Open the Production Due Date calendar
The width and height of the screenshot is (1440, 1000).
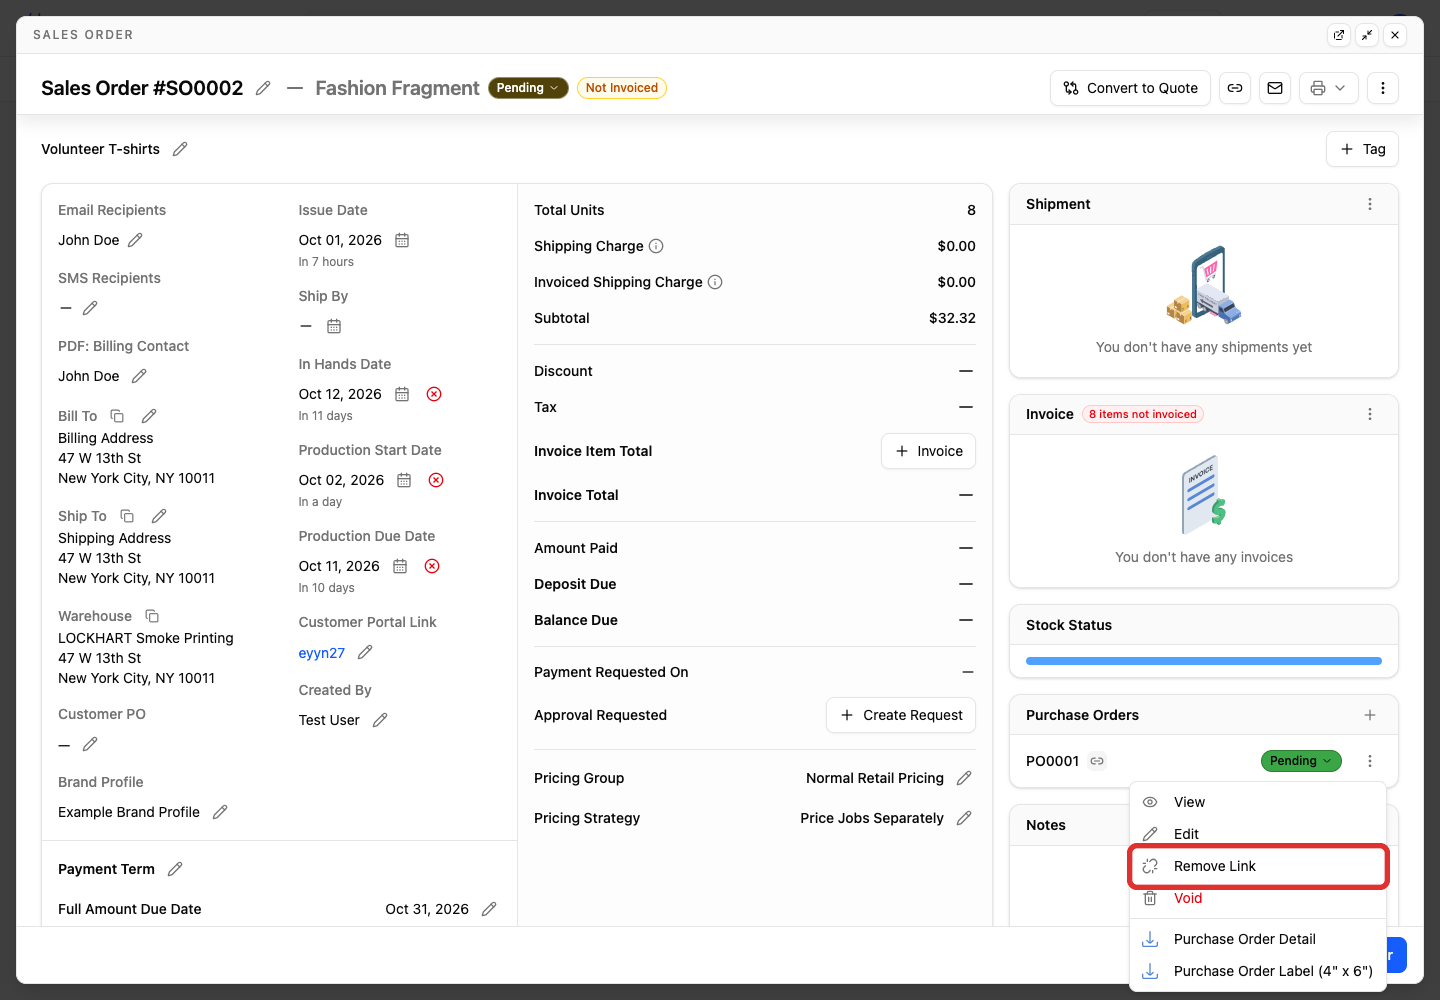tap(400, 566)
